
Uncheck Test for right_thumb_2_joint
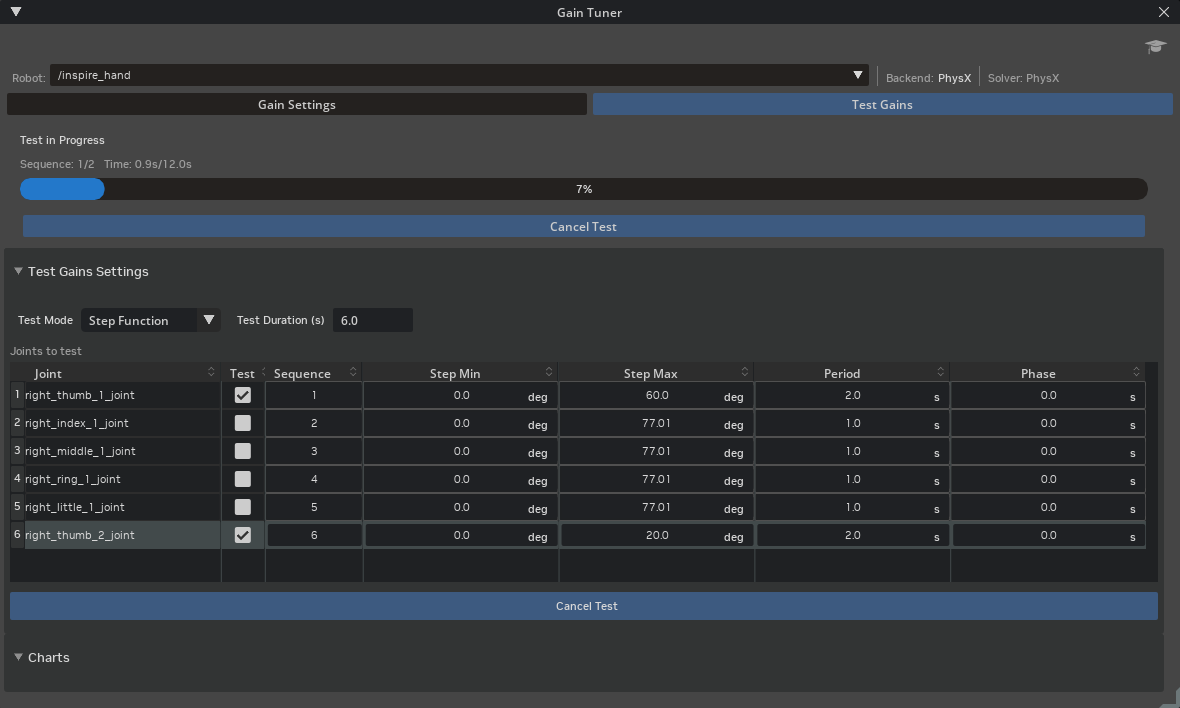pos(242,535)
